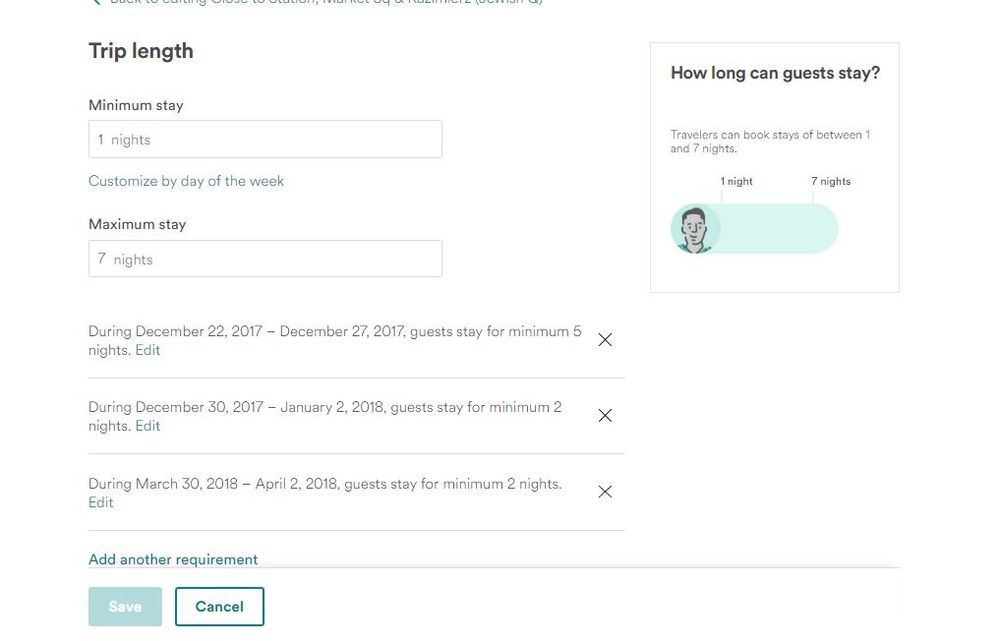Click Add another requirement link
Screen dimensions: 999x641
173,560
